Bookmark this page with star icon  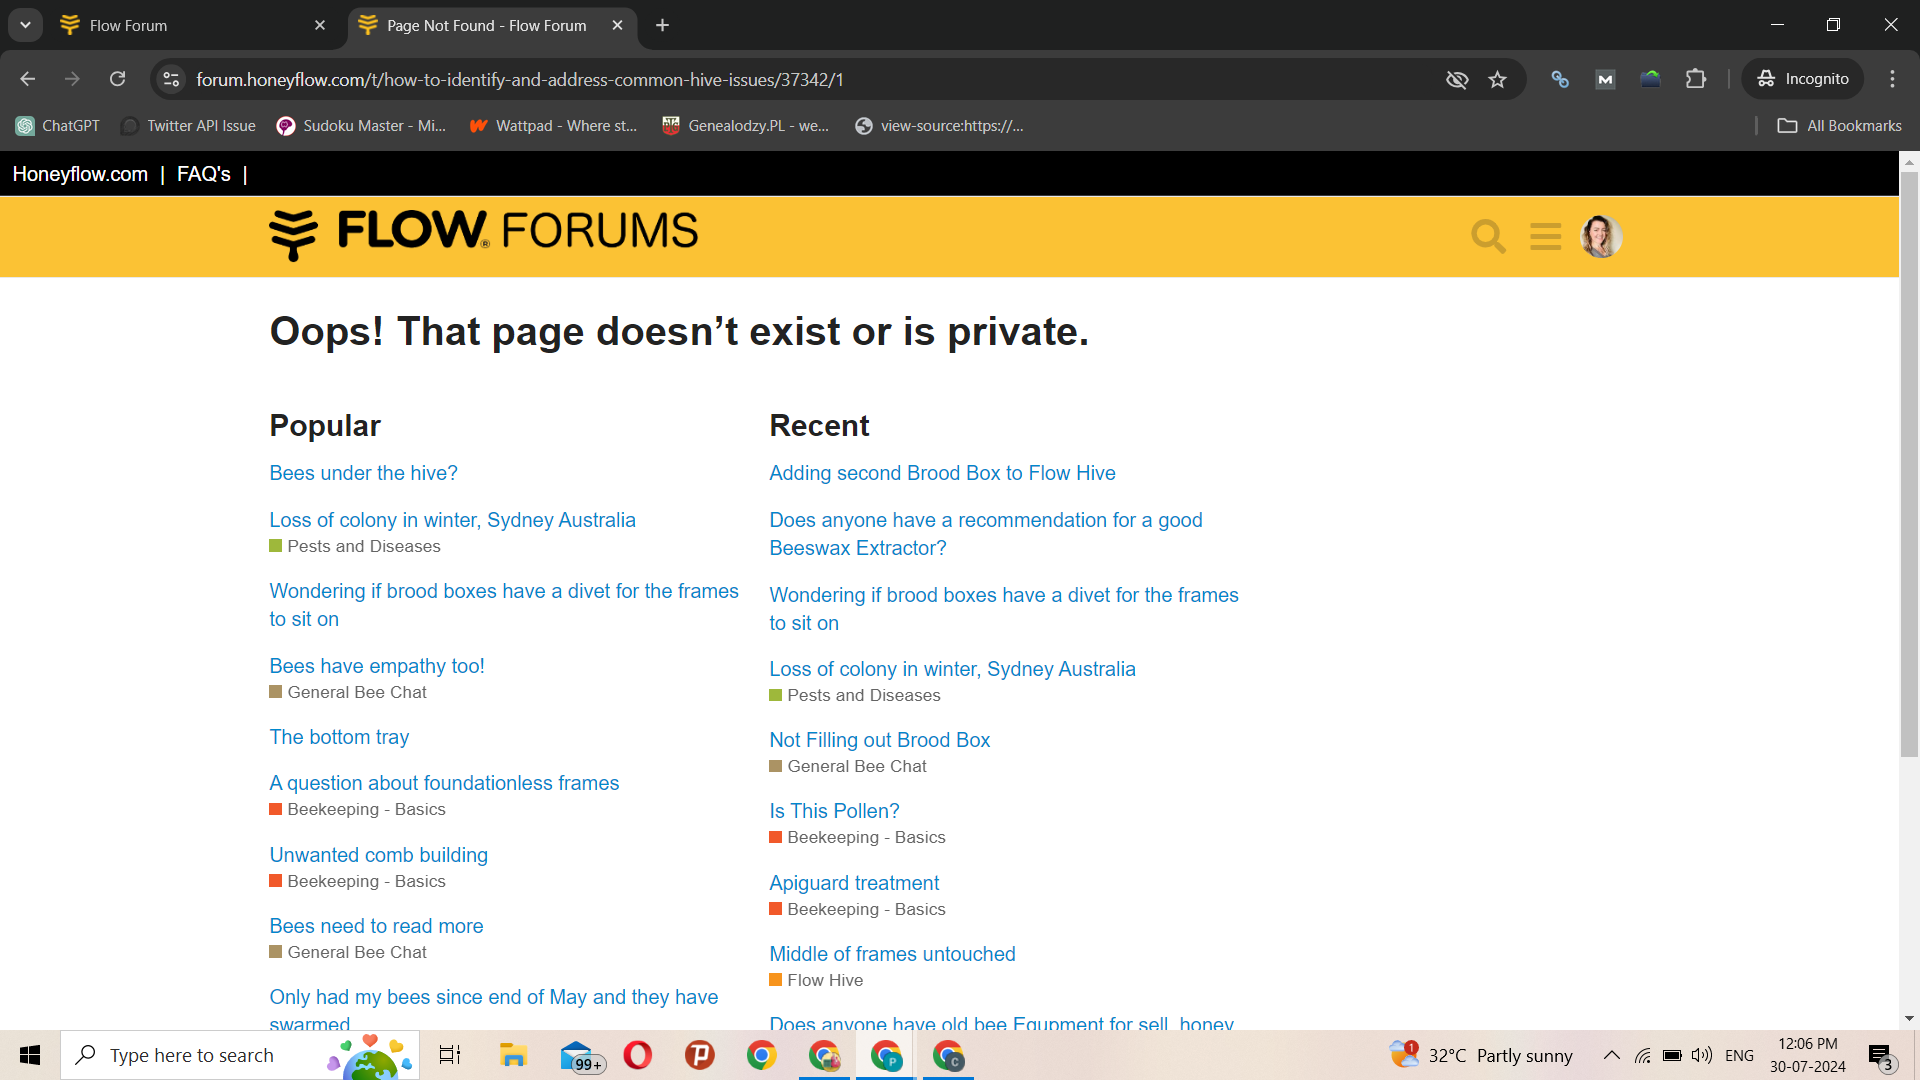[1497, 80]
